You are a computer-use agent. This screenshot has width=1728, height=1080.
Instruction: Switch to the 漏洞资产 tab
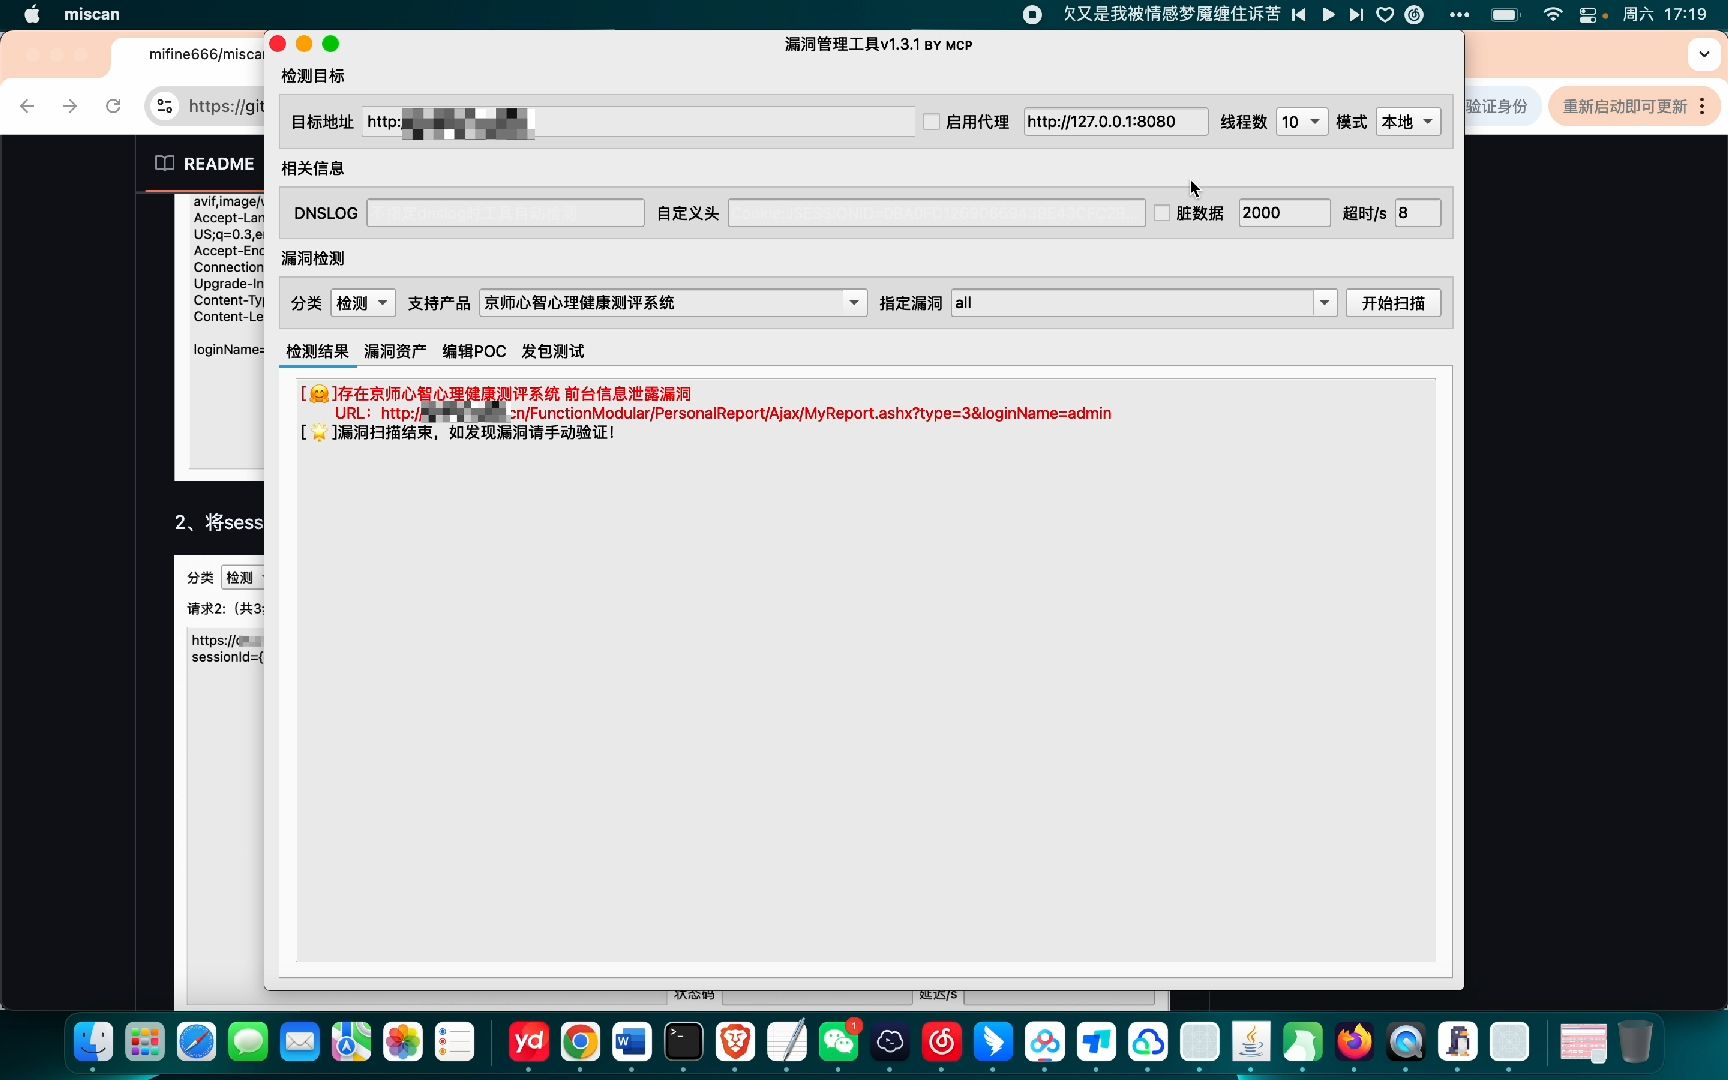395,351
